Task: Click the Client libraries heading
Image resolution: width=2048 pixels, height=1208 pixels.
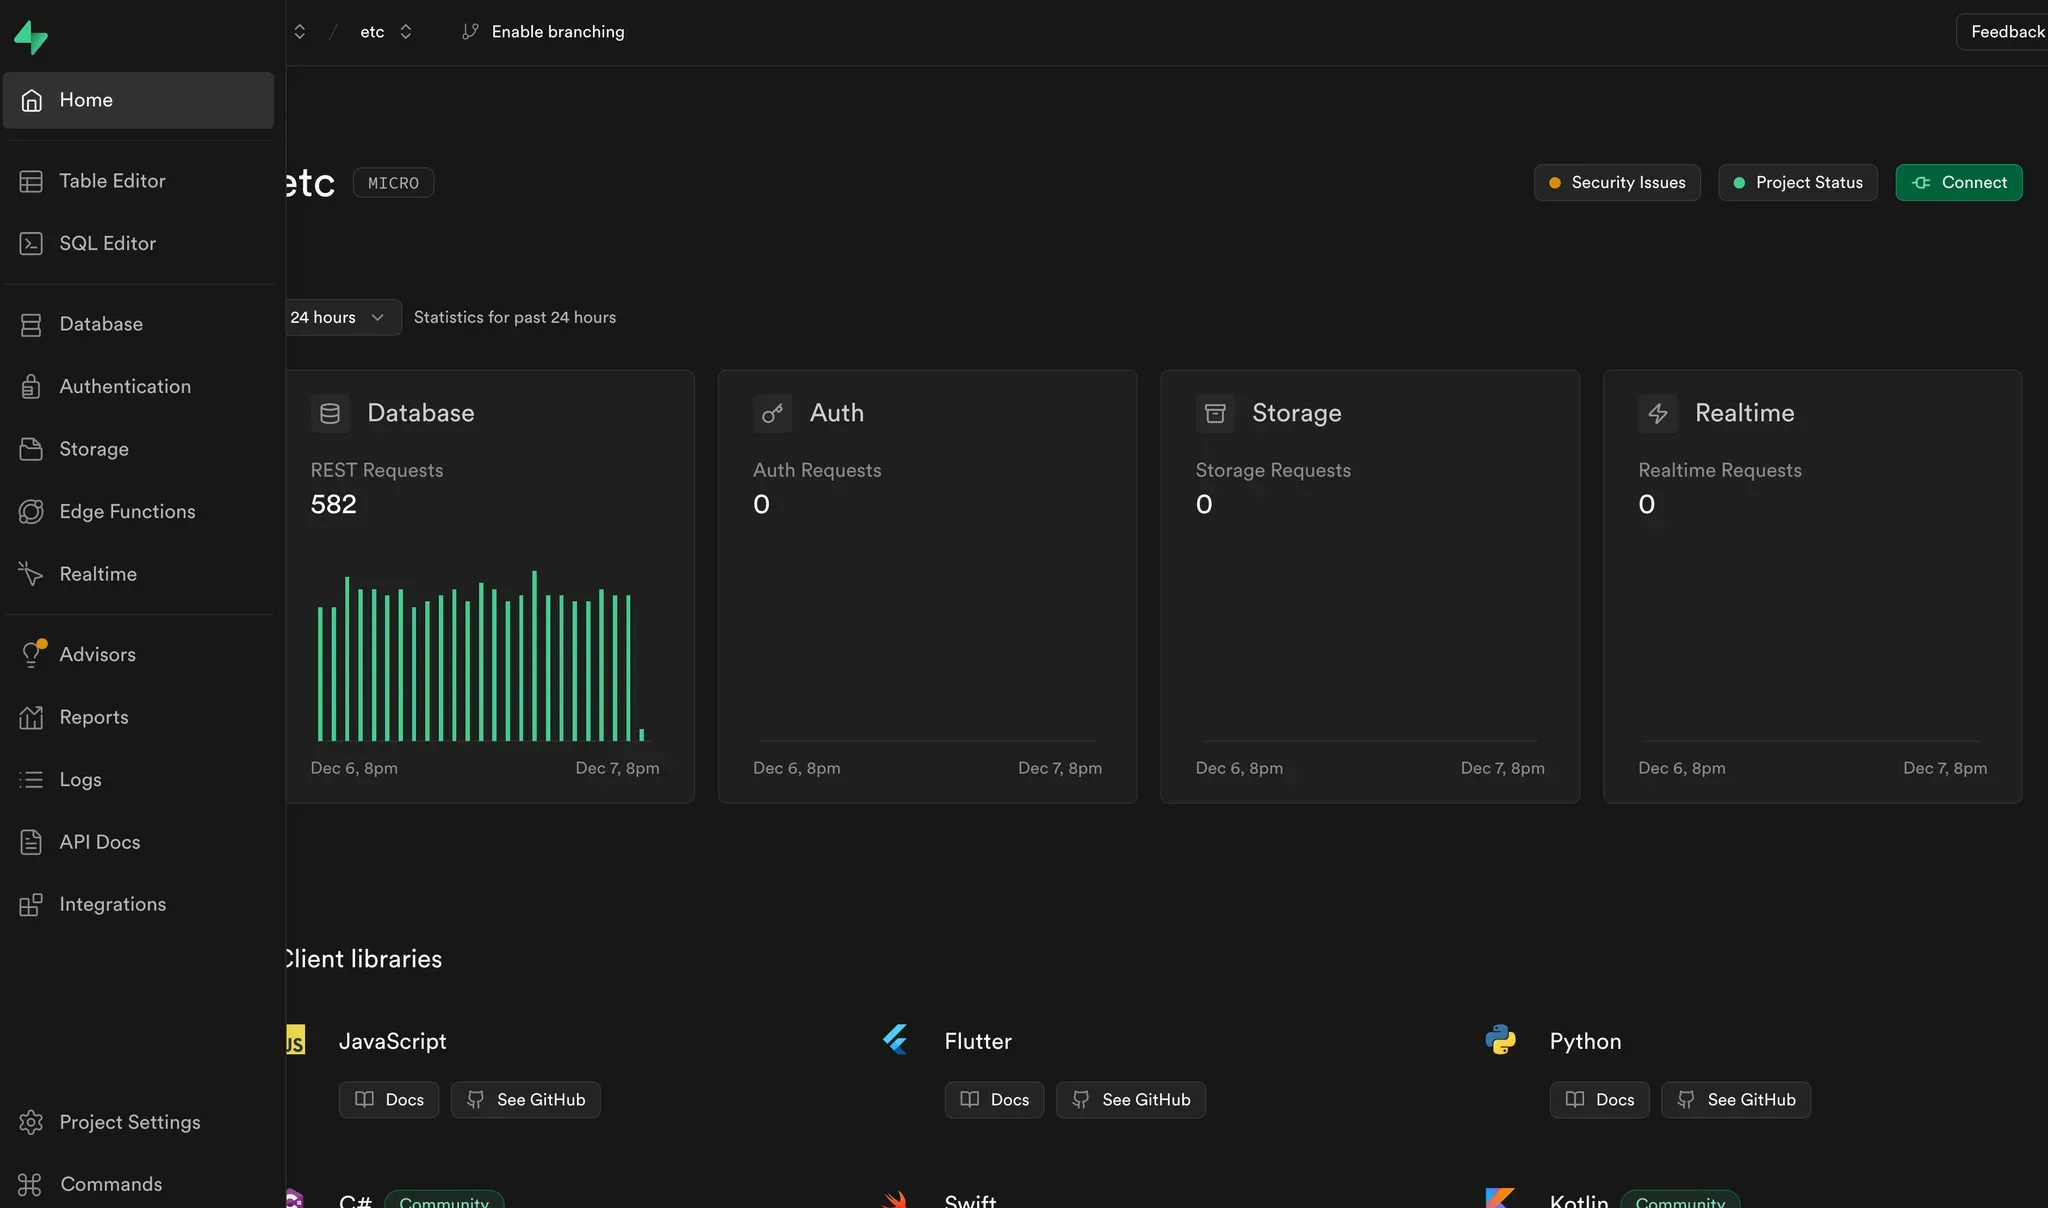Action: pyautogui.click(x=364, y=959)
